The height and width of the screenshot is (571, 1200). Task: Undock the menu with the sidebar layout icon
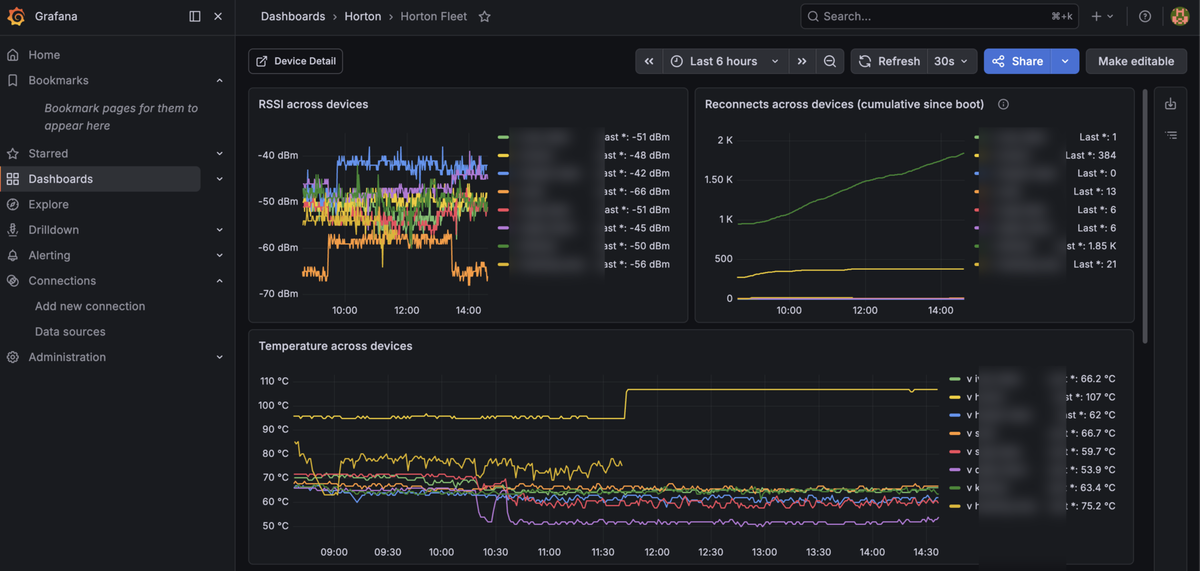click(x=195, y=16)
